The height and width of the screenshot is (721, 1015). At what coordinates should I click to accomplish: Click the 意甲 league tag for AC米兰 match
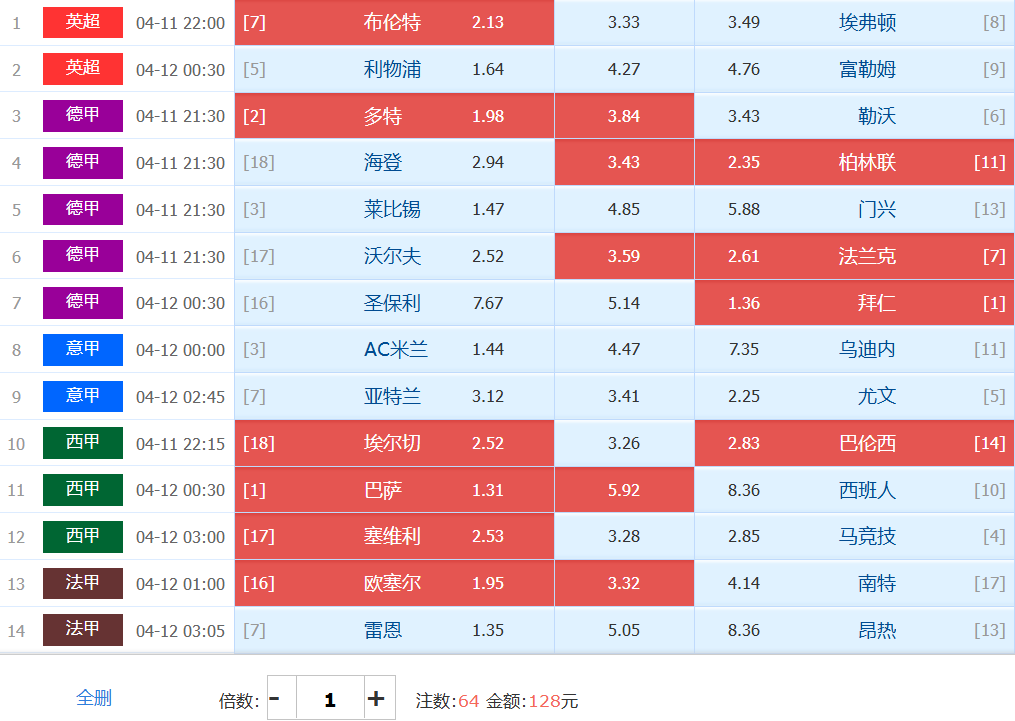pyautogui.click(x=83, y=349)
